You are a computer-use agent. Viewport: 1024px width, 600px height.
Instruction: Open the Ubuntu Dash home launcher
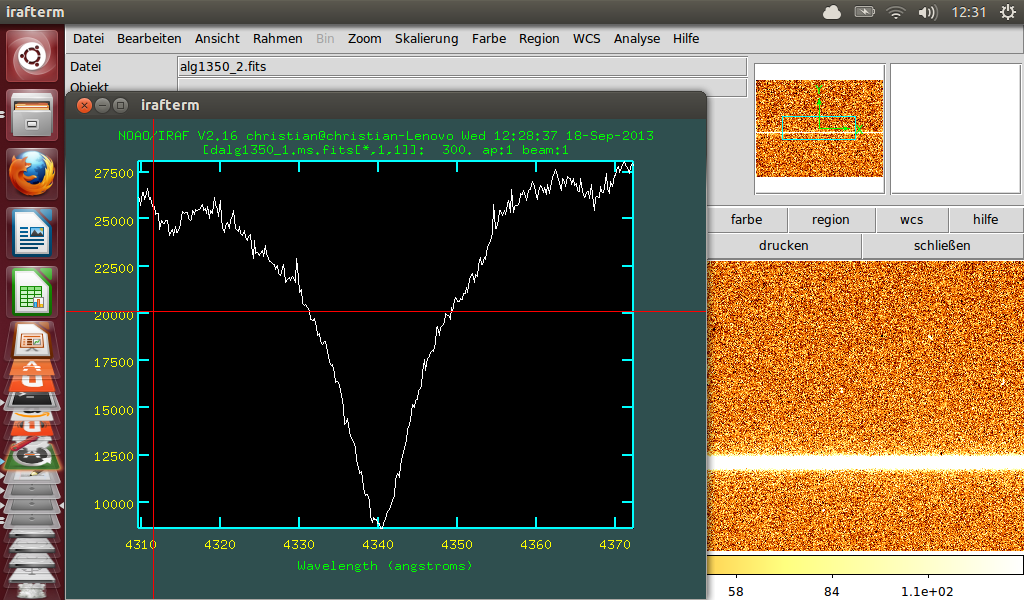33,57
